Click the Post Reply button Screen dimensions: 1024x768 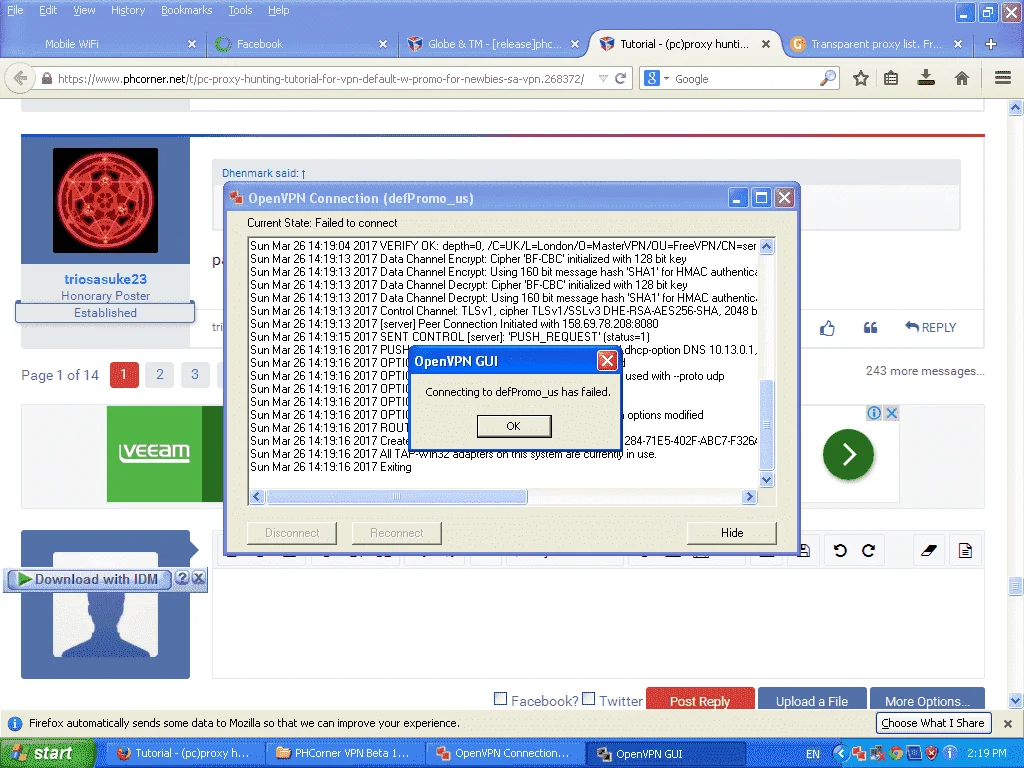point(700,700)
